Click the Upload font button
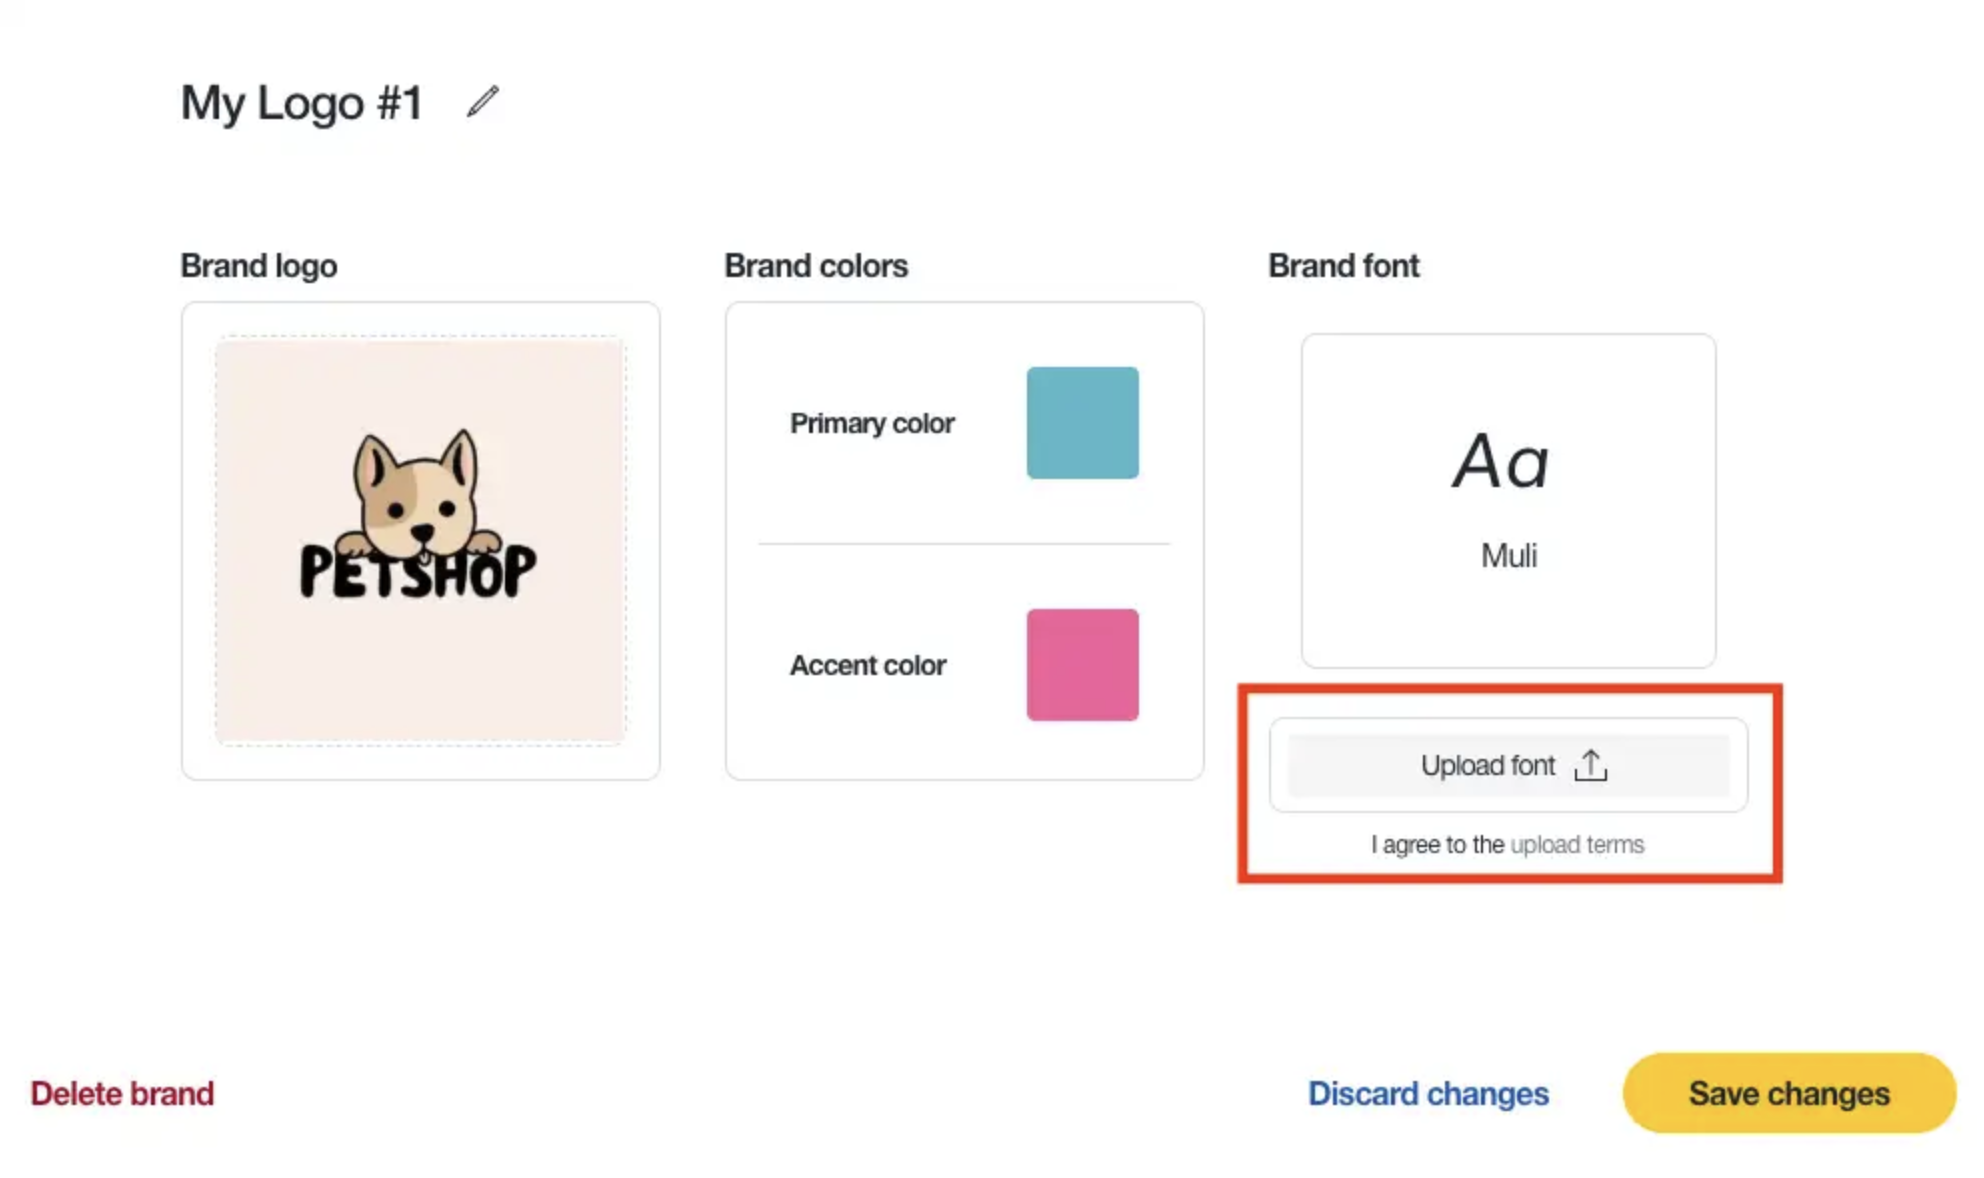1984x1178 pixels. click(x=1508, y=765)
